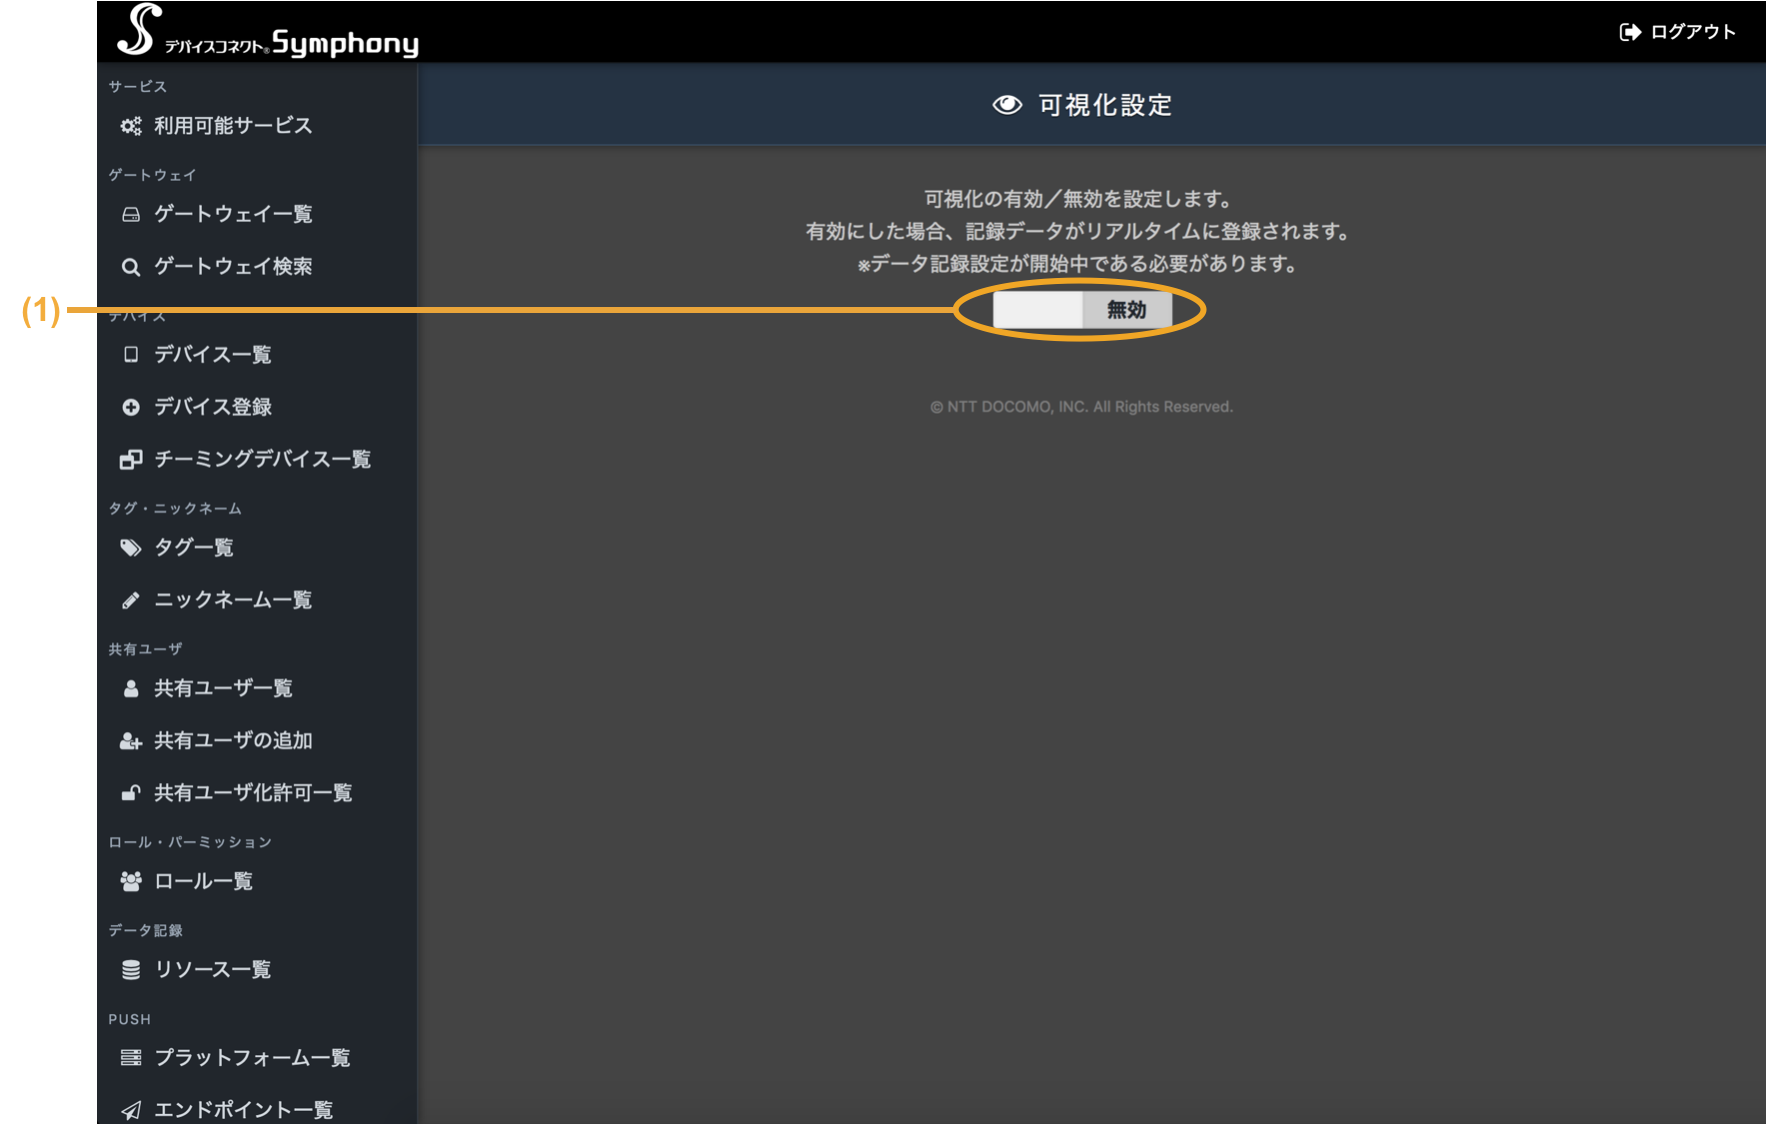Open 共有ユーザ化許可一覧 in the sidebar
The width and height of the screenshot is (1766, 1128).
253,792
